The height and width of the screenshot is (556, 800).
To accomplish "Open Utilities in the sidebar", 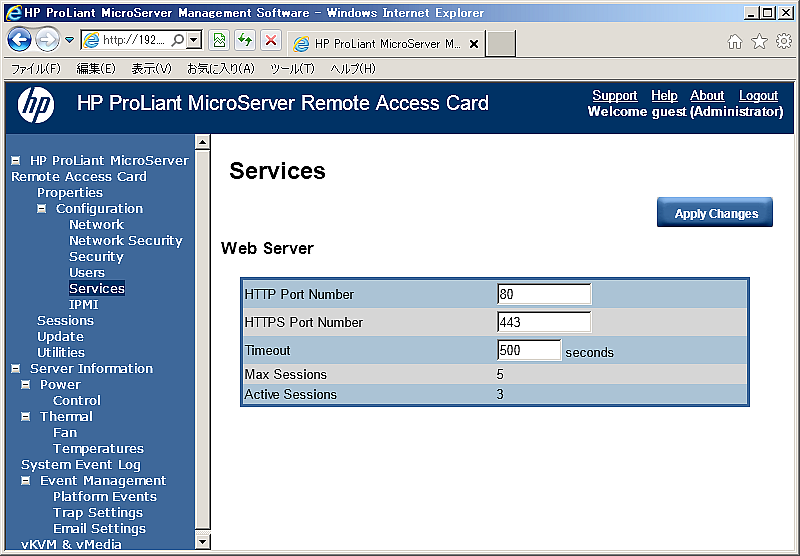I will click(61, 352).
